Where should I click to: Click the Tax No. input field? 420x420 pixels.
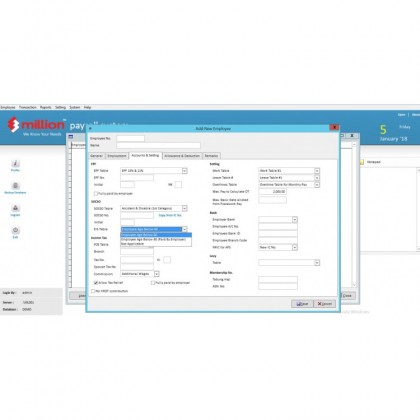(137, 260)
